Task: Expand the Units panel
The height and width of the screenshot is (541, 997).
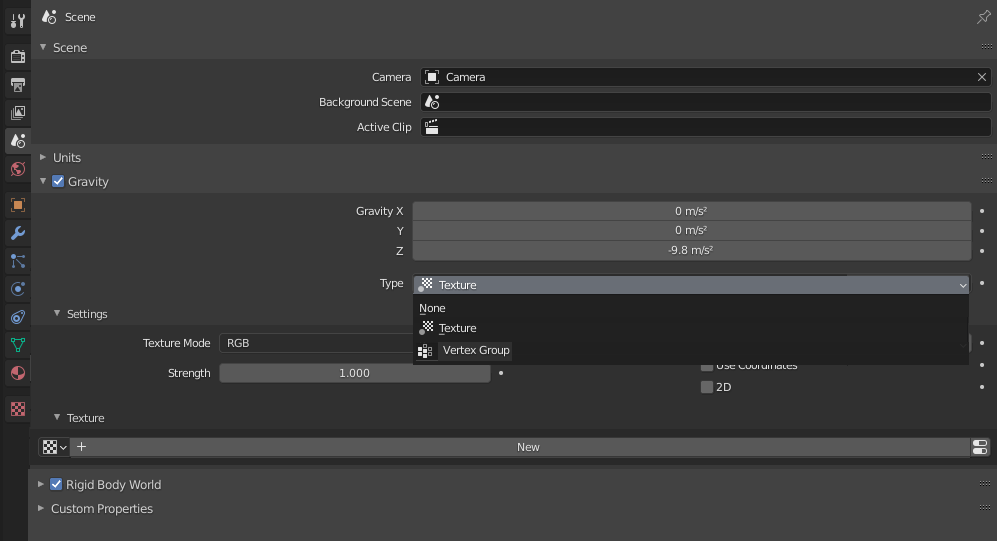Action: pyautogui.click(x=43, y=157)
